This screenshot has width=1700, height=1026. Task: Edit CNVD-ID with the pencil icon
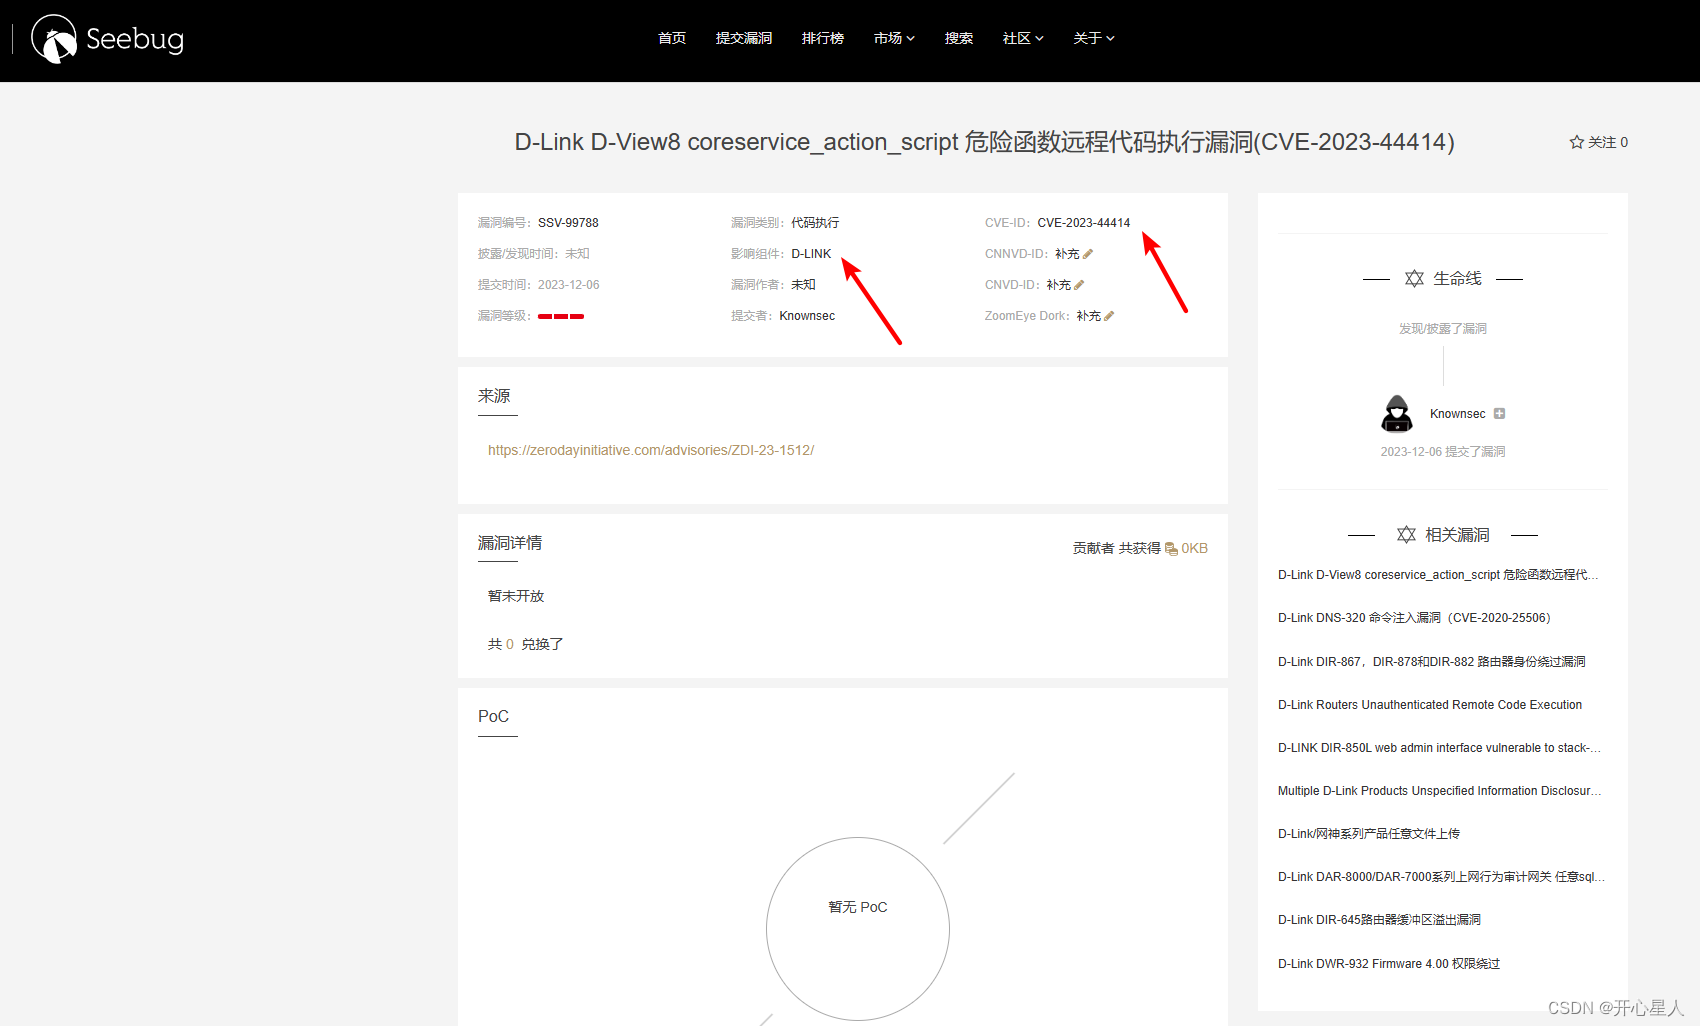tap(1079, 285)
